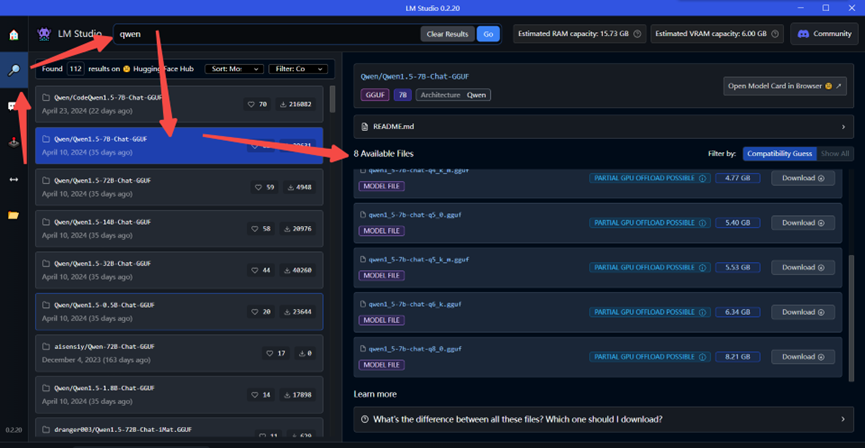Open the Home page in the sidebar
Screen dimensions: 865x448
[x=14, y=35]
